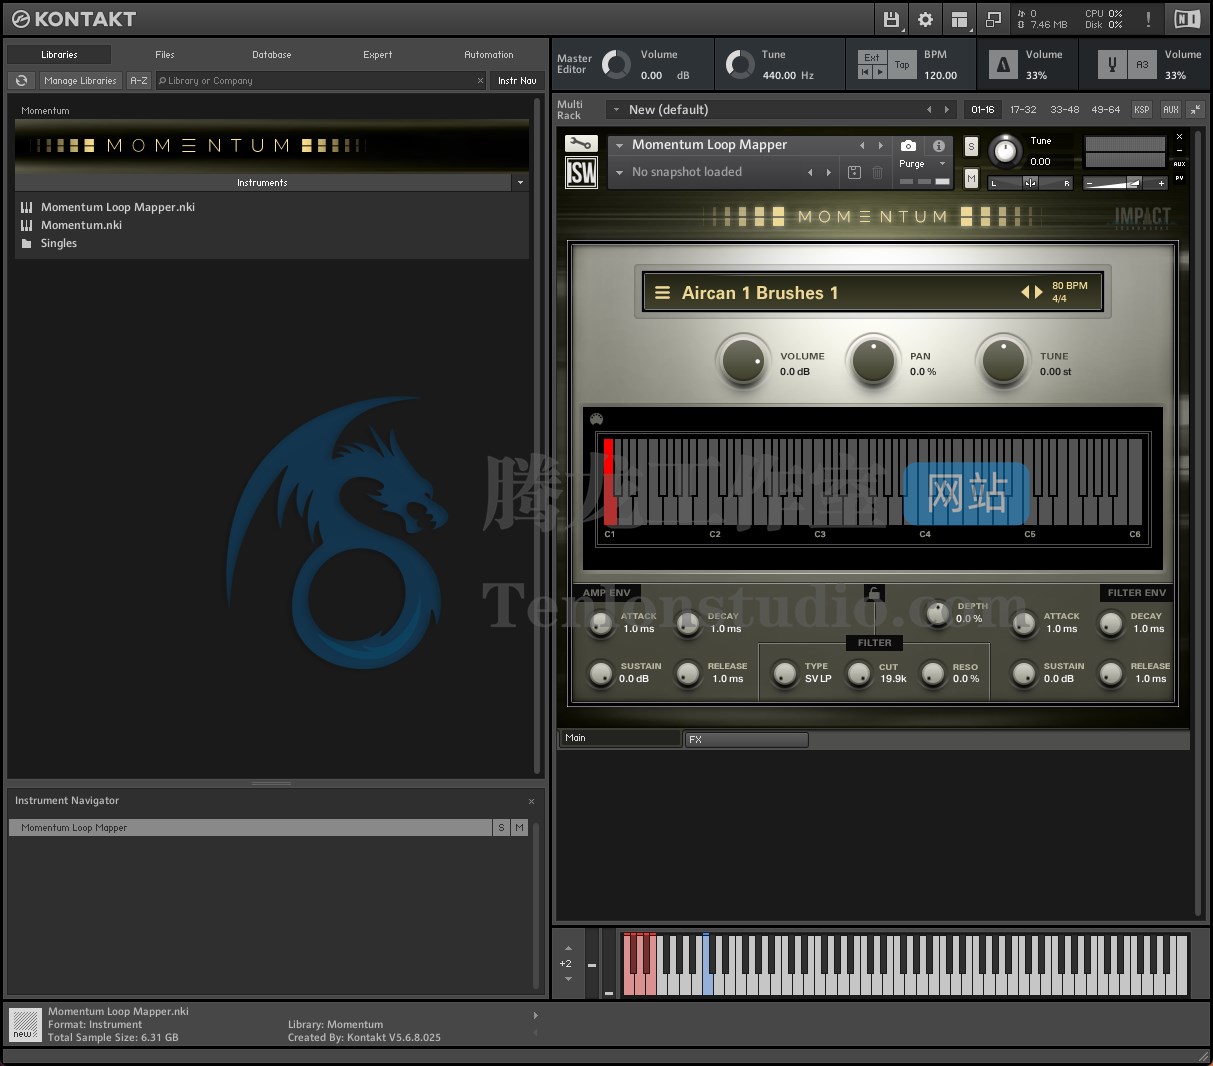
Task: Clear the library search field
Action: (x=480, y=81)
